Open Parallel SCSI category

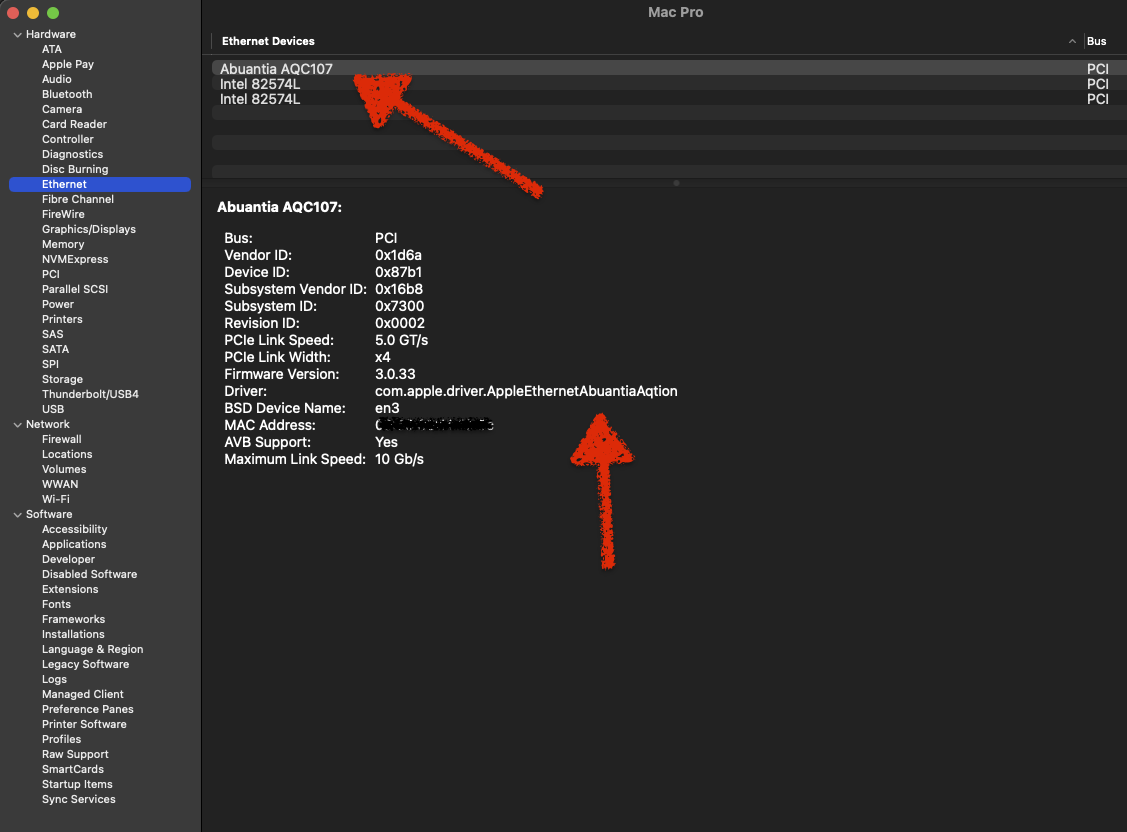(75, 290)
